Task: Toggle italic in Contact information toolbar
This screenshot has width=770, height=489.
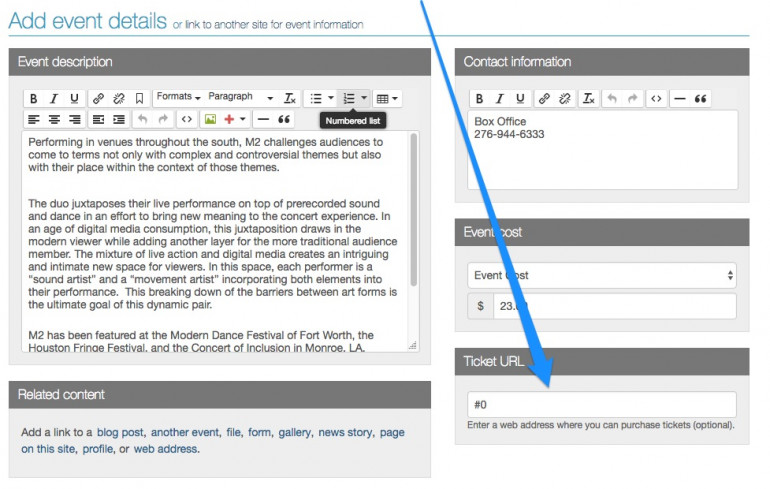Action: 500,99
